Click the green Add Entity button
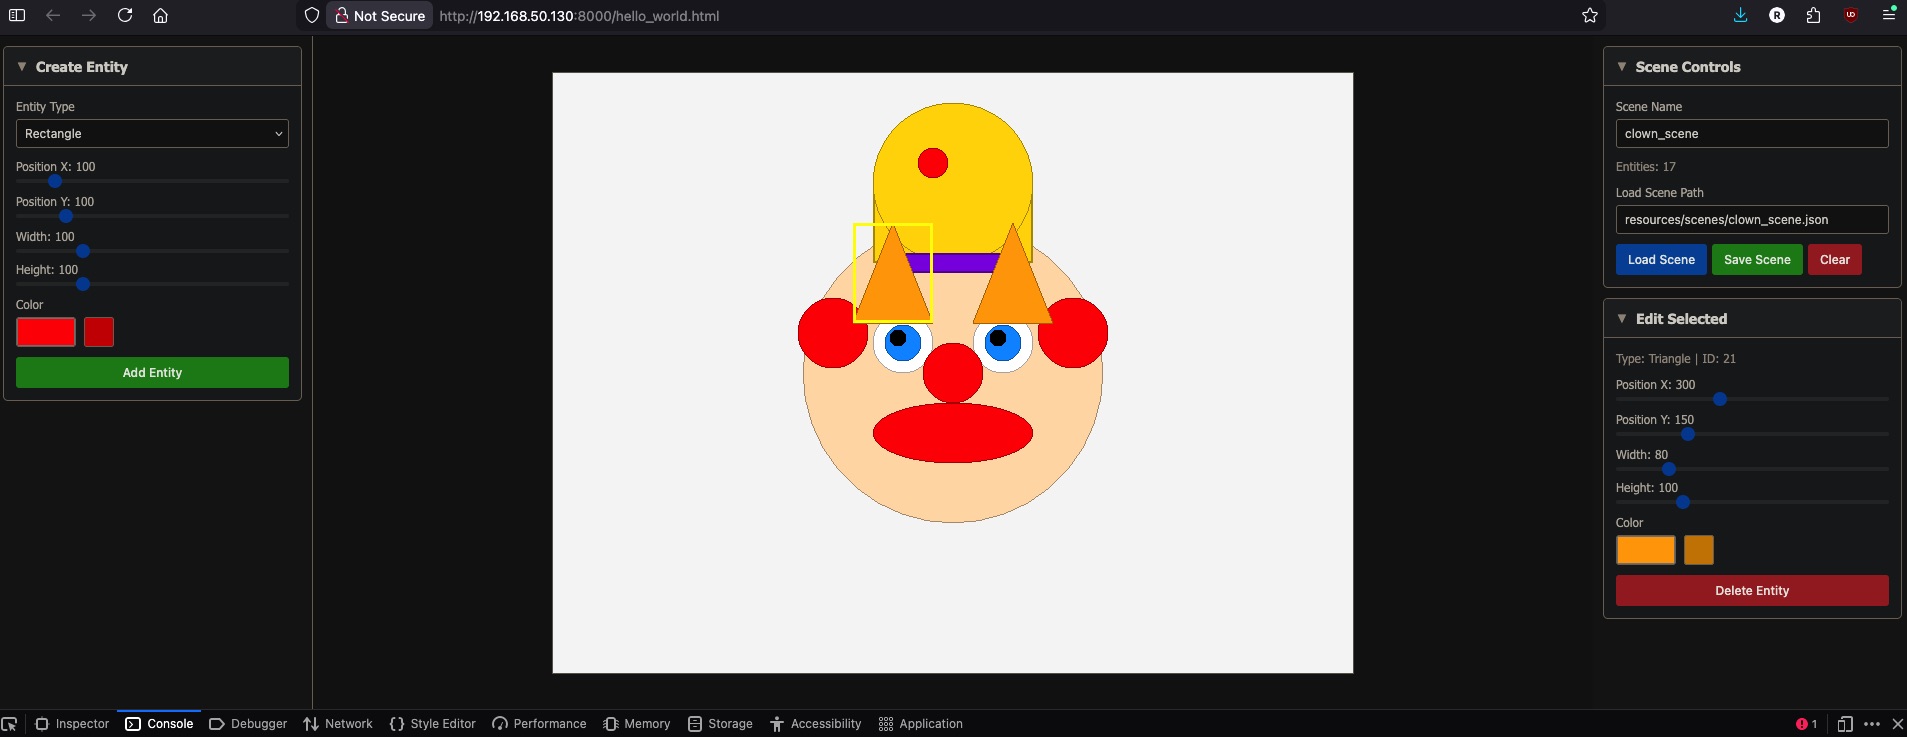This screenshot has width=1907, height=737. (152, 373)
